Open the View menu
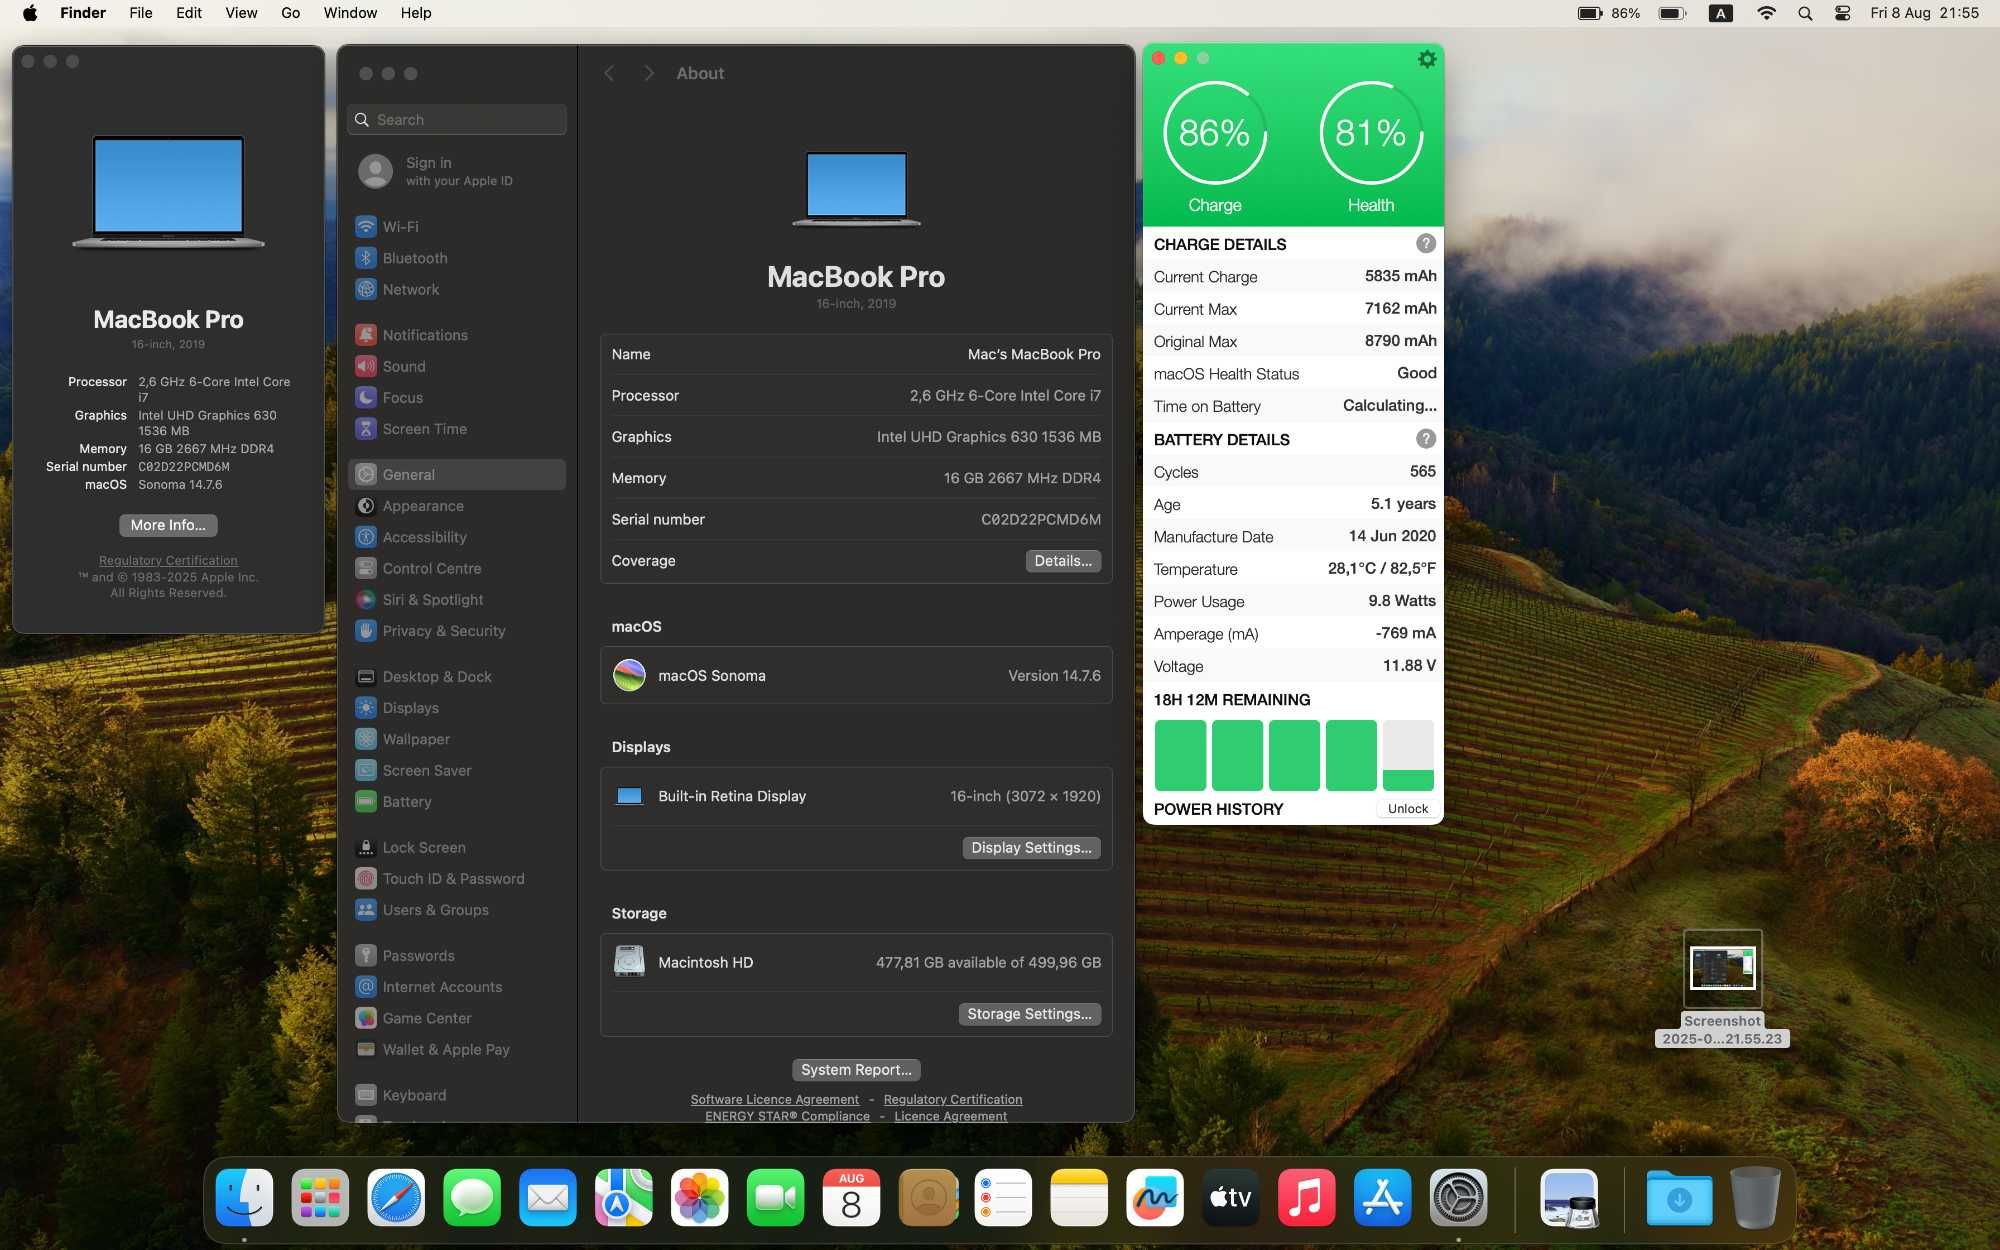 coord(241,13)
